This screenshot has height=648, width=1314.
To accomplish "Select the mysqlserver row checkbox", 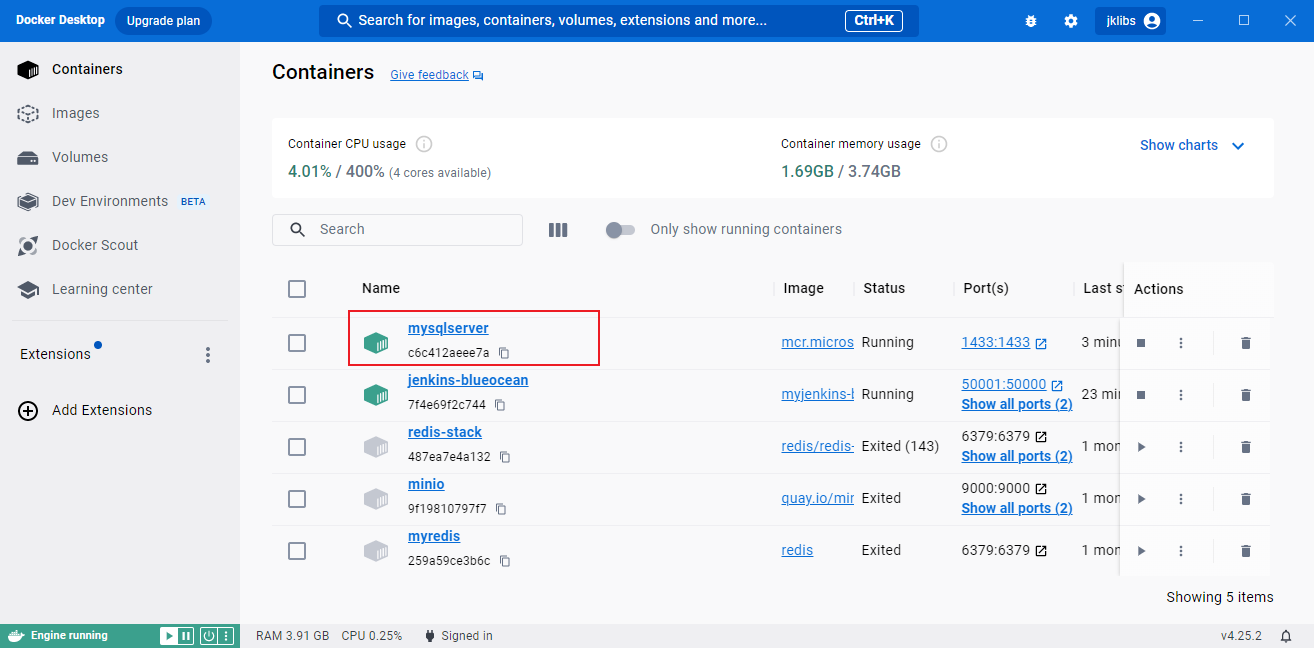I will click(x=297, y=343).
